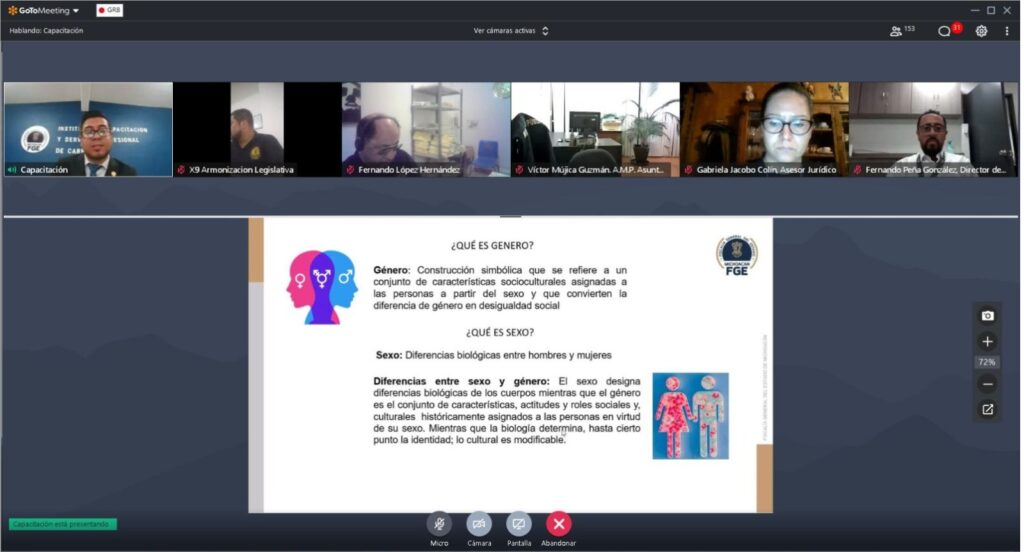The width and height of the screenshot is (1024, 552).
Task: Toggle the Micro microphone button
Action: click(439, 523)
